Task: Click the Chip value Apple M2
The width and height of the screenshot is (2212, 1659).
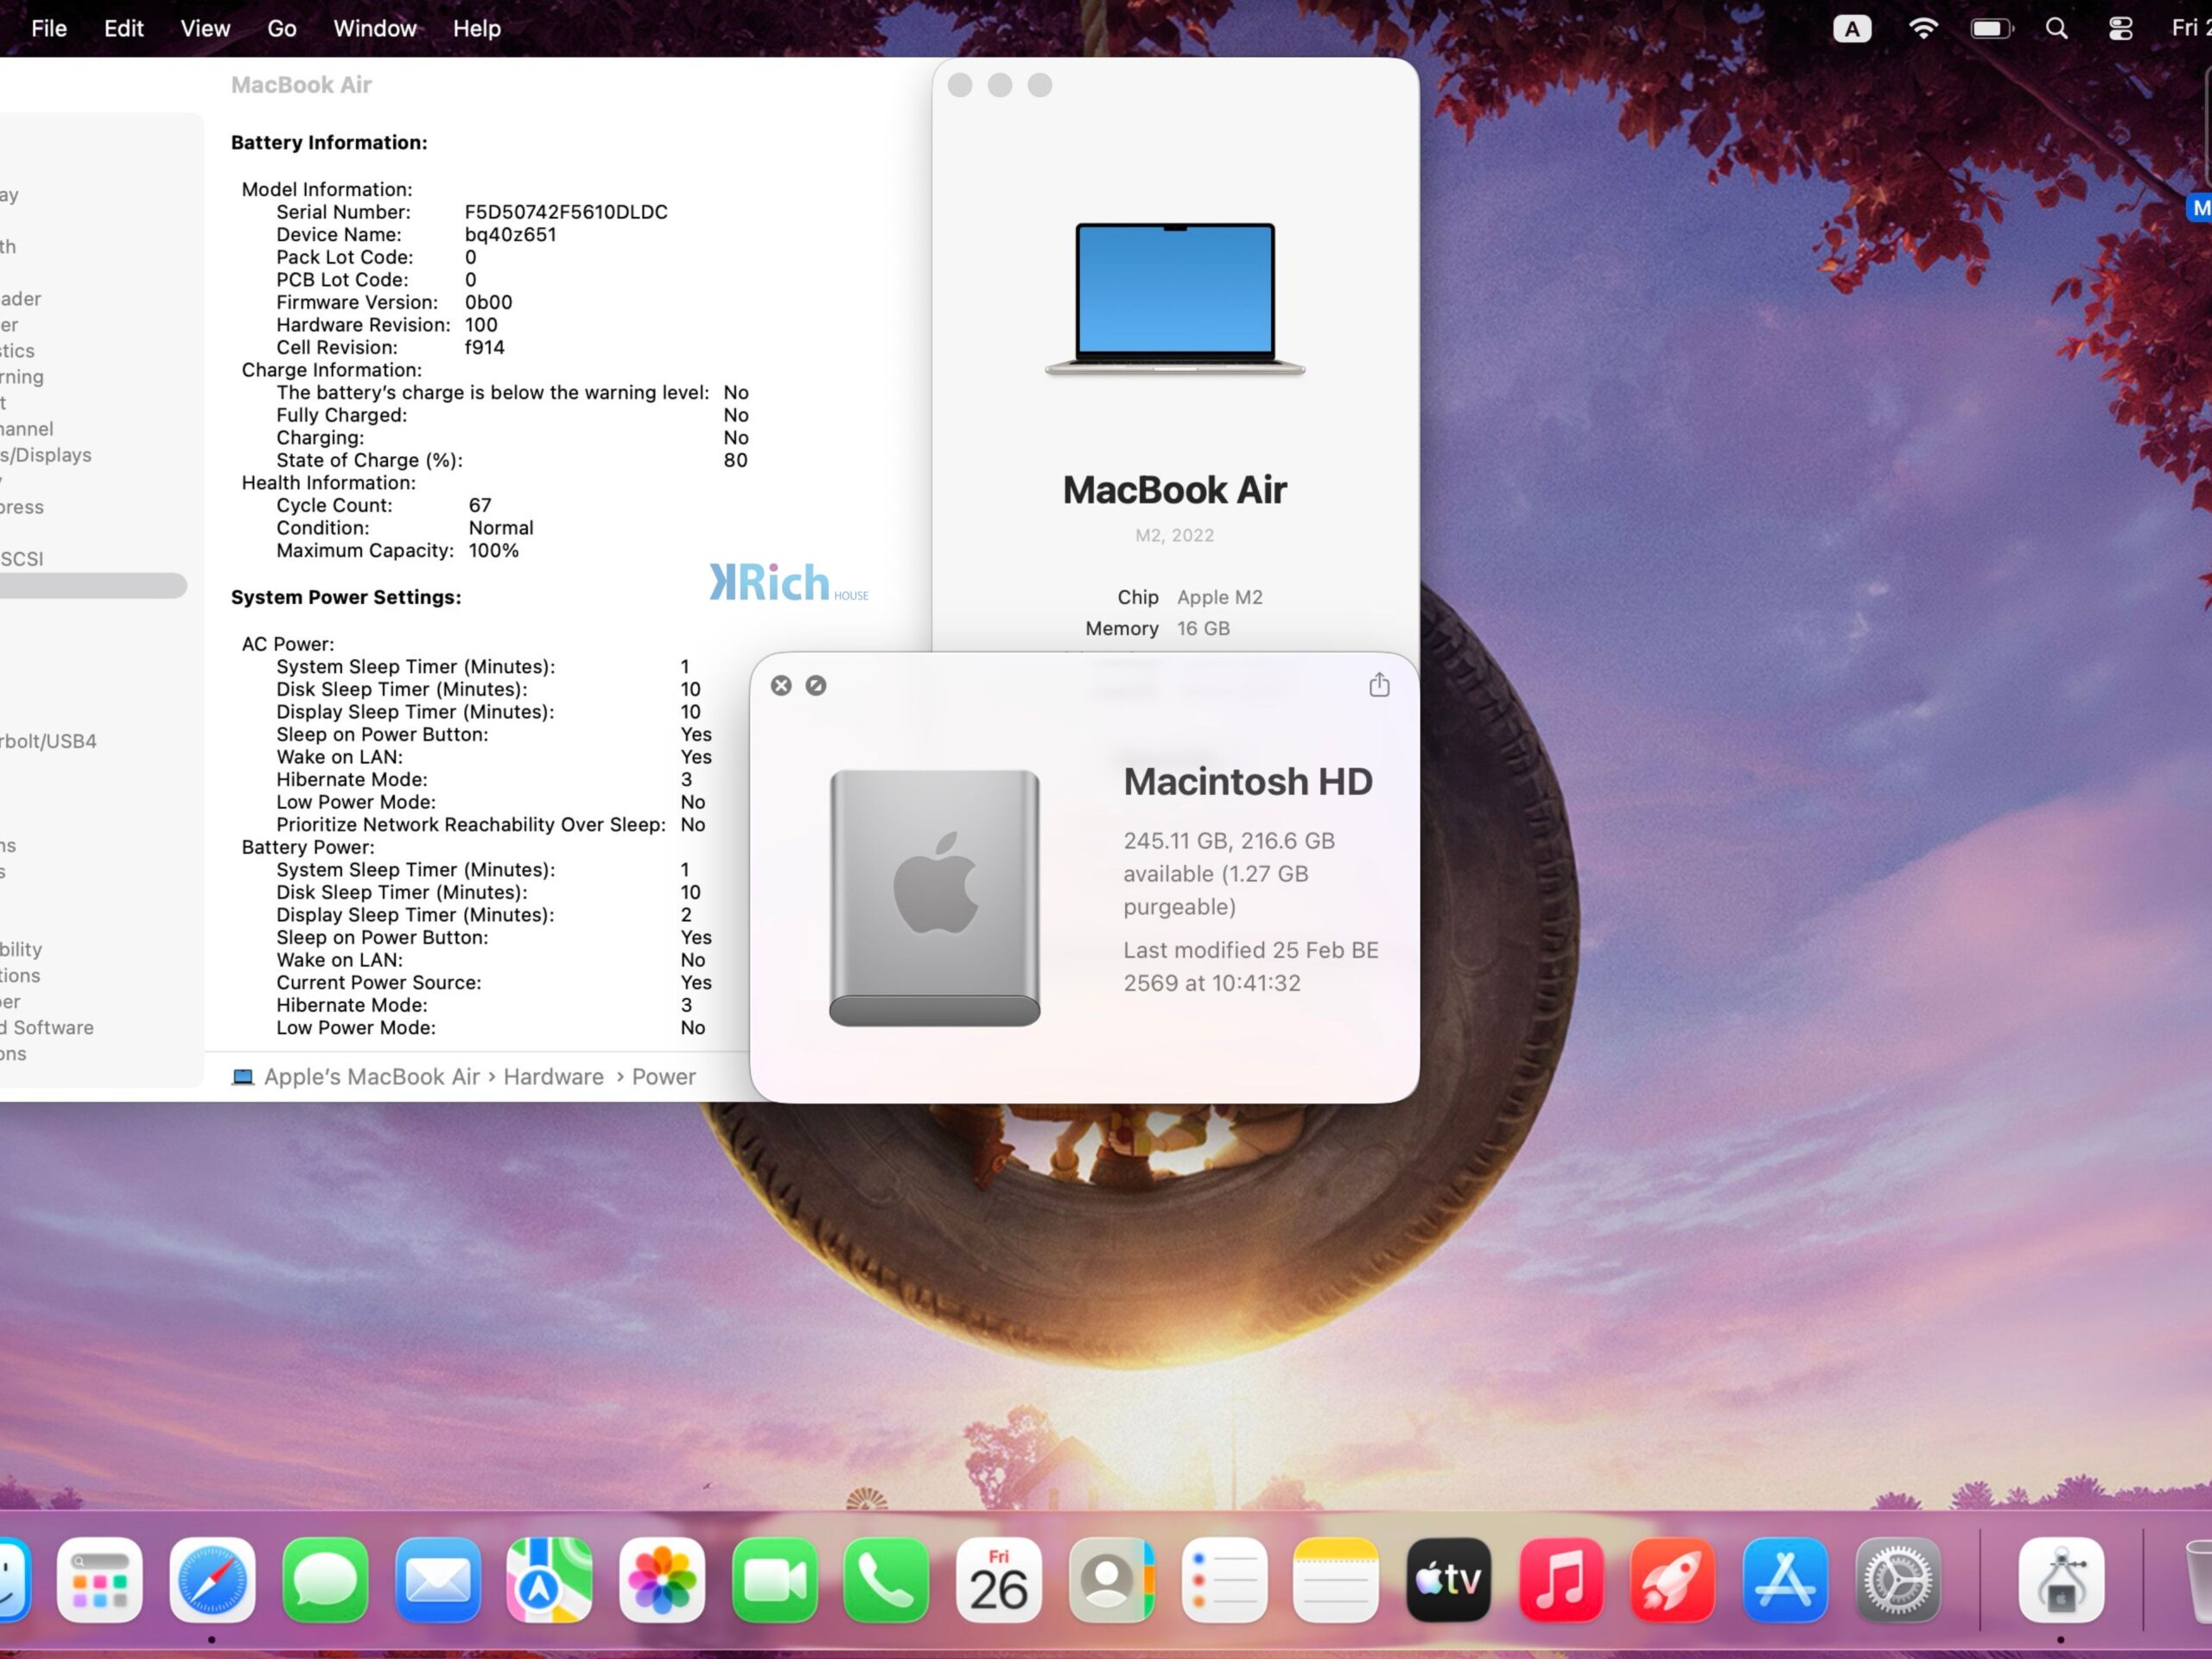Action: (1219, 597)
